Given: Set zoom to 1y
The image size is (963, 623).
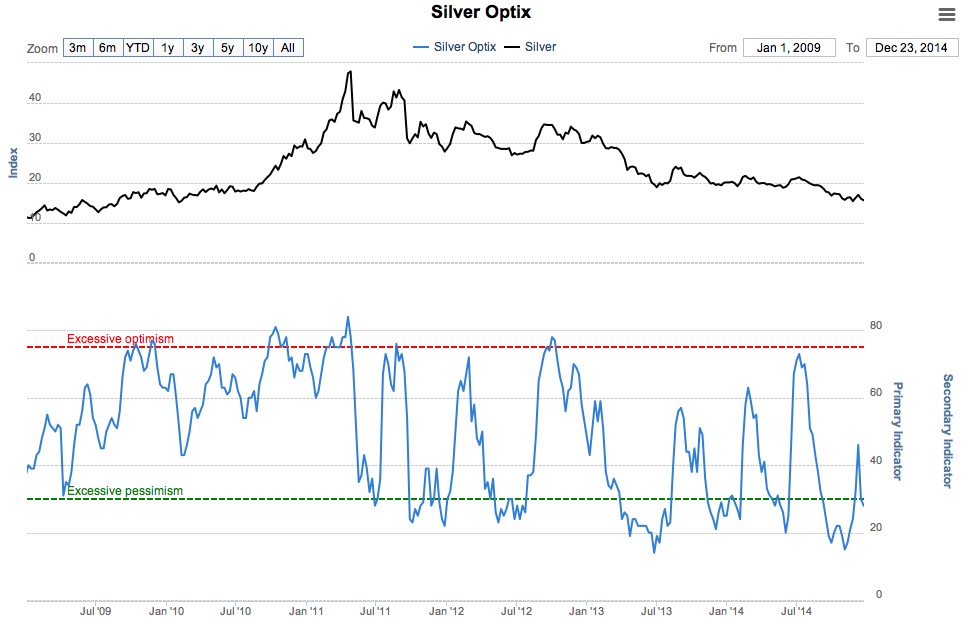Looking at the screenshot, I should point(168,48).
